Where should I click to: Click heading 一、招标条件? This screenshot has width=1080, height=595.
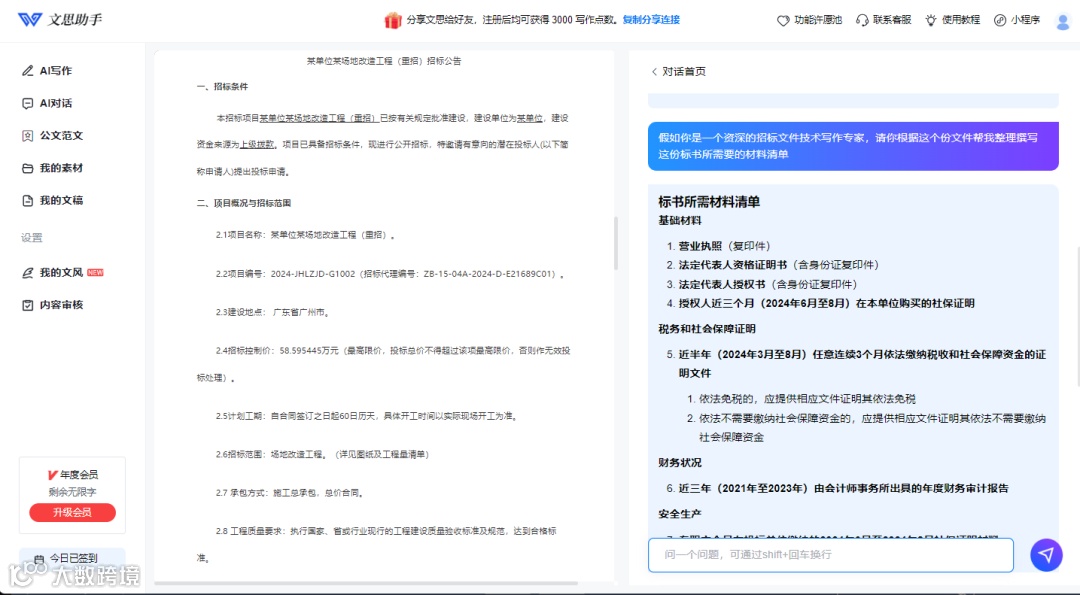222,87
